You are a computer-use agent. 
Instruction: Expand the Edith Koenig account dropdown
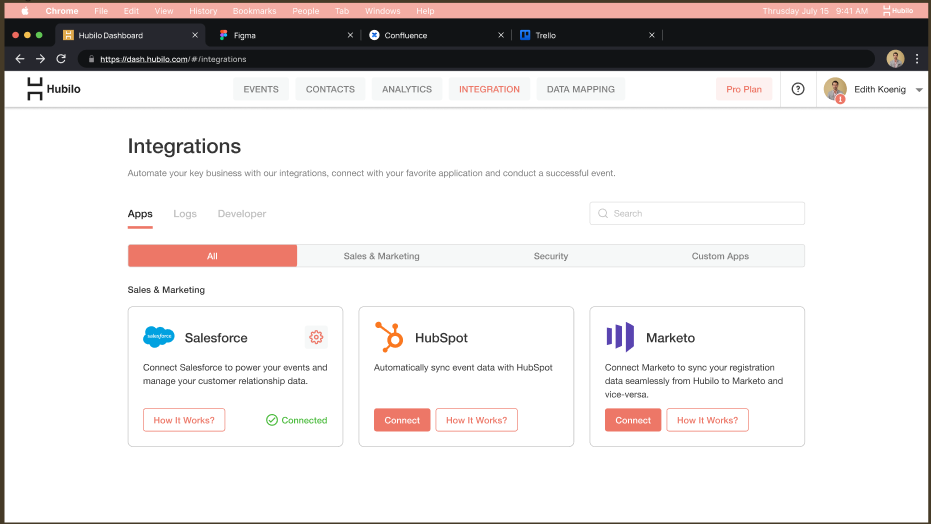tap(919, 90)
